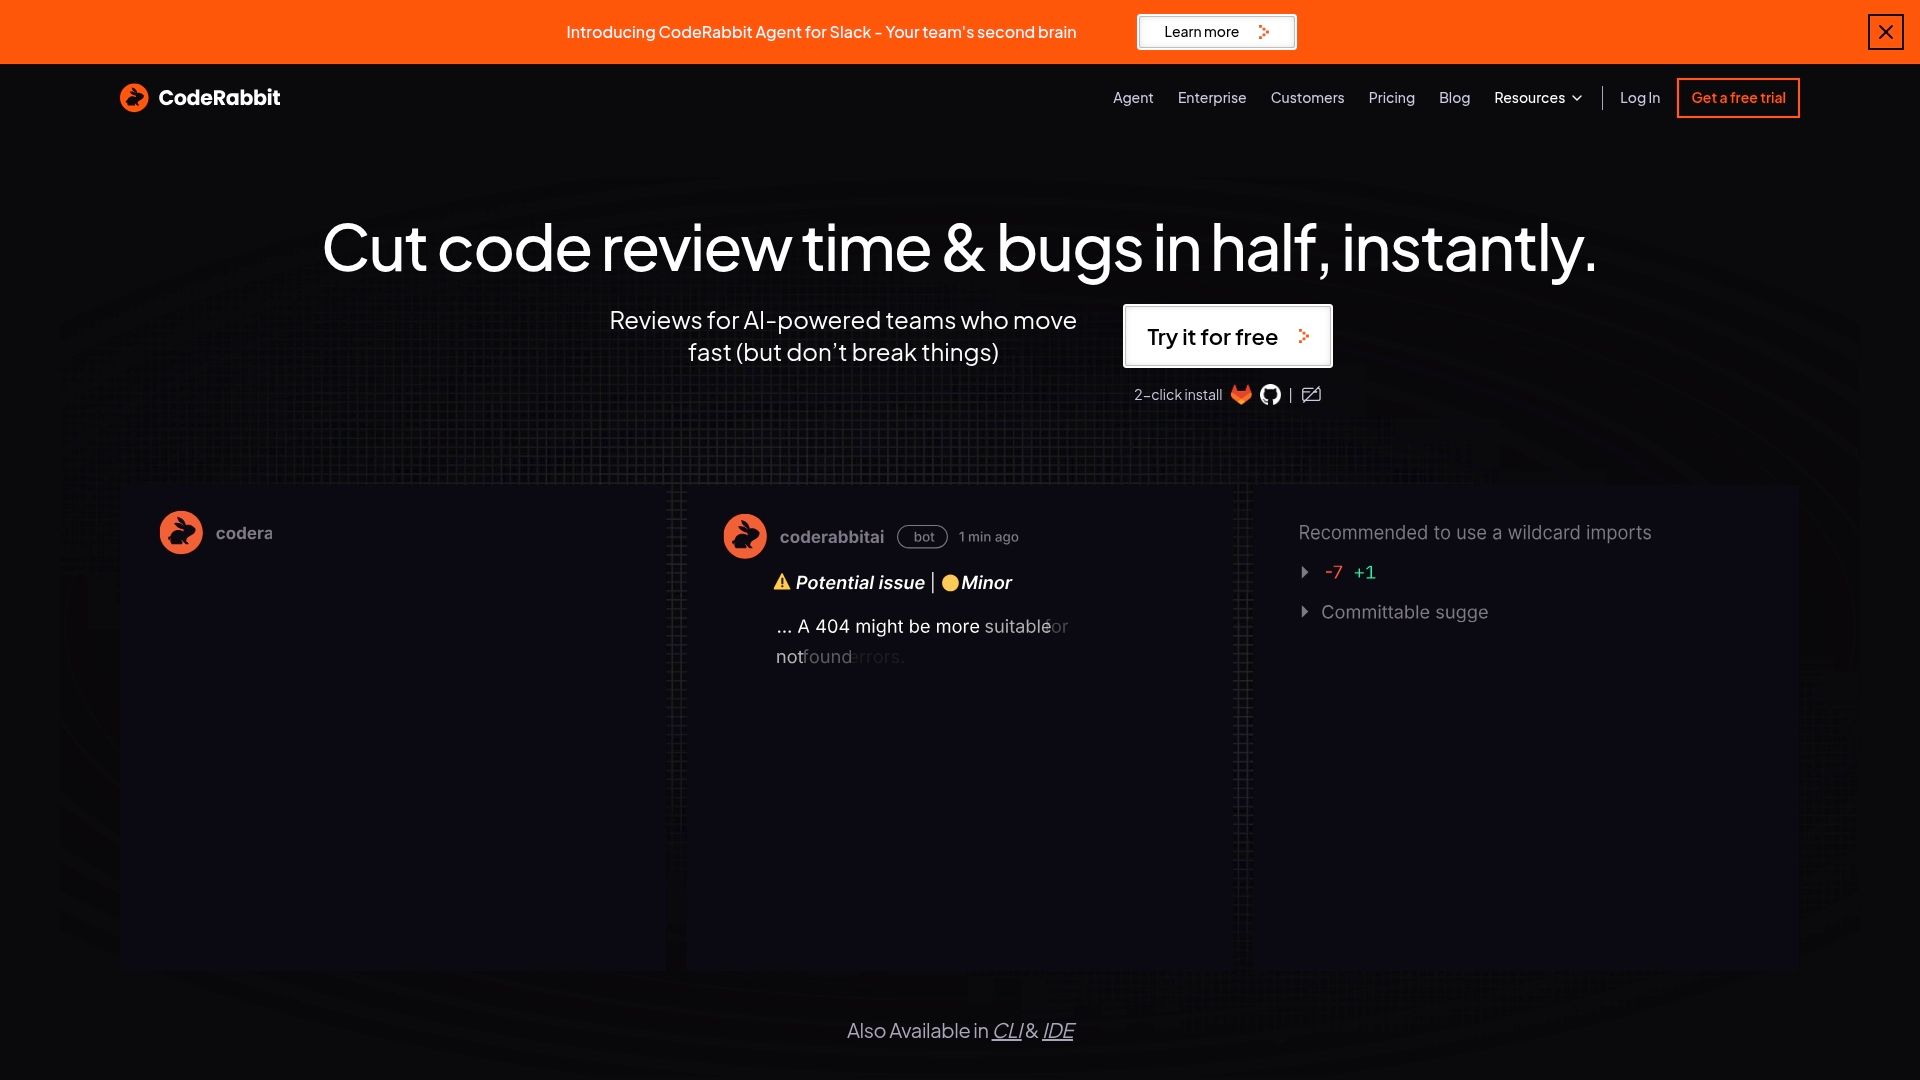Expand the Committable suggestion disclosure triangle
This screenshot has width=1920, height=1080.
click(1304, 611)
